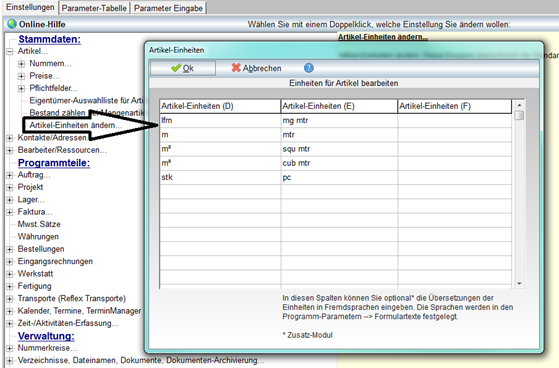The height and width of the screenshot is (368, 559).
Task: Edit the 'squ mtr' translation cell
Action: click(339, 149)
